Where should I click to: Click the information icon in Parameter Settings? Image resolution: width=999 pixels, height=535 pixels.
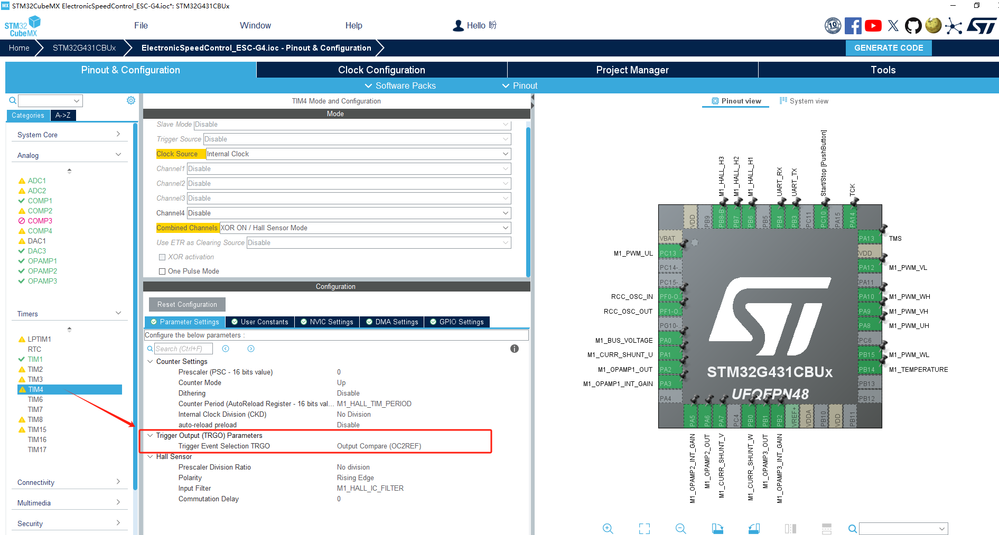tap(514, 348)
